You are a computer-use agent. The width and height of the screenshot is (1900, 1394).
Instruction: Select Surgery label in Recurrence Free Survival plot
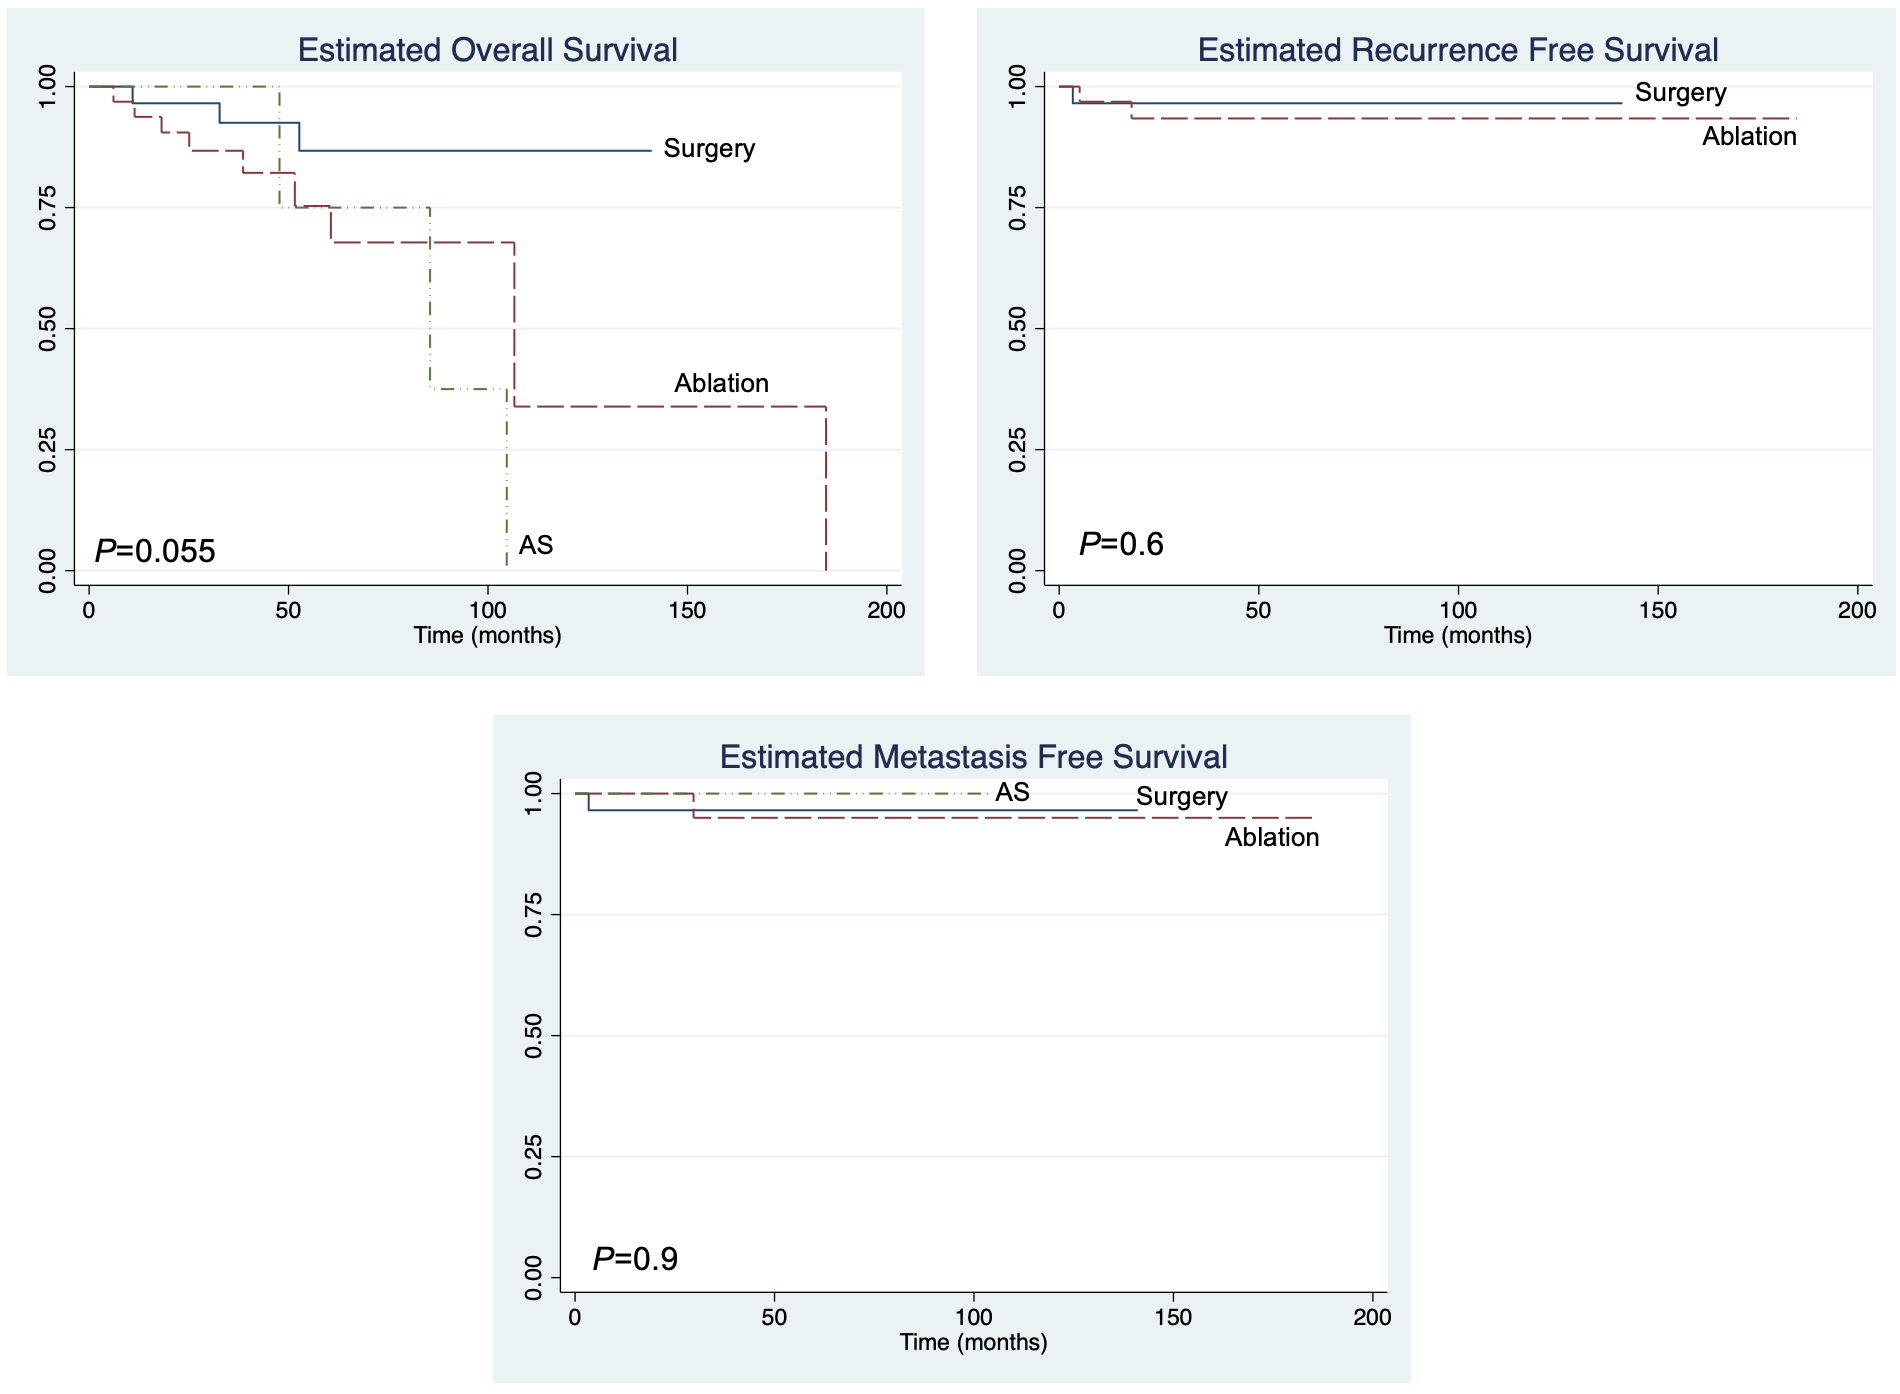coord(1680,93)
